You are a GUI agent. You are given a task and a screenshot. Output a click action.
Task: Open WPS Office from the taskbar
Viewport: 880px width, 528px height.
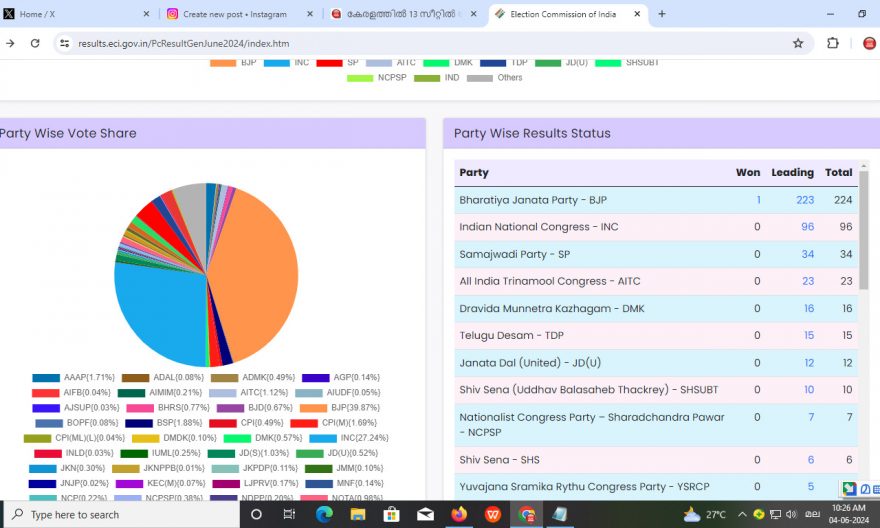click(493, 515)
